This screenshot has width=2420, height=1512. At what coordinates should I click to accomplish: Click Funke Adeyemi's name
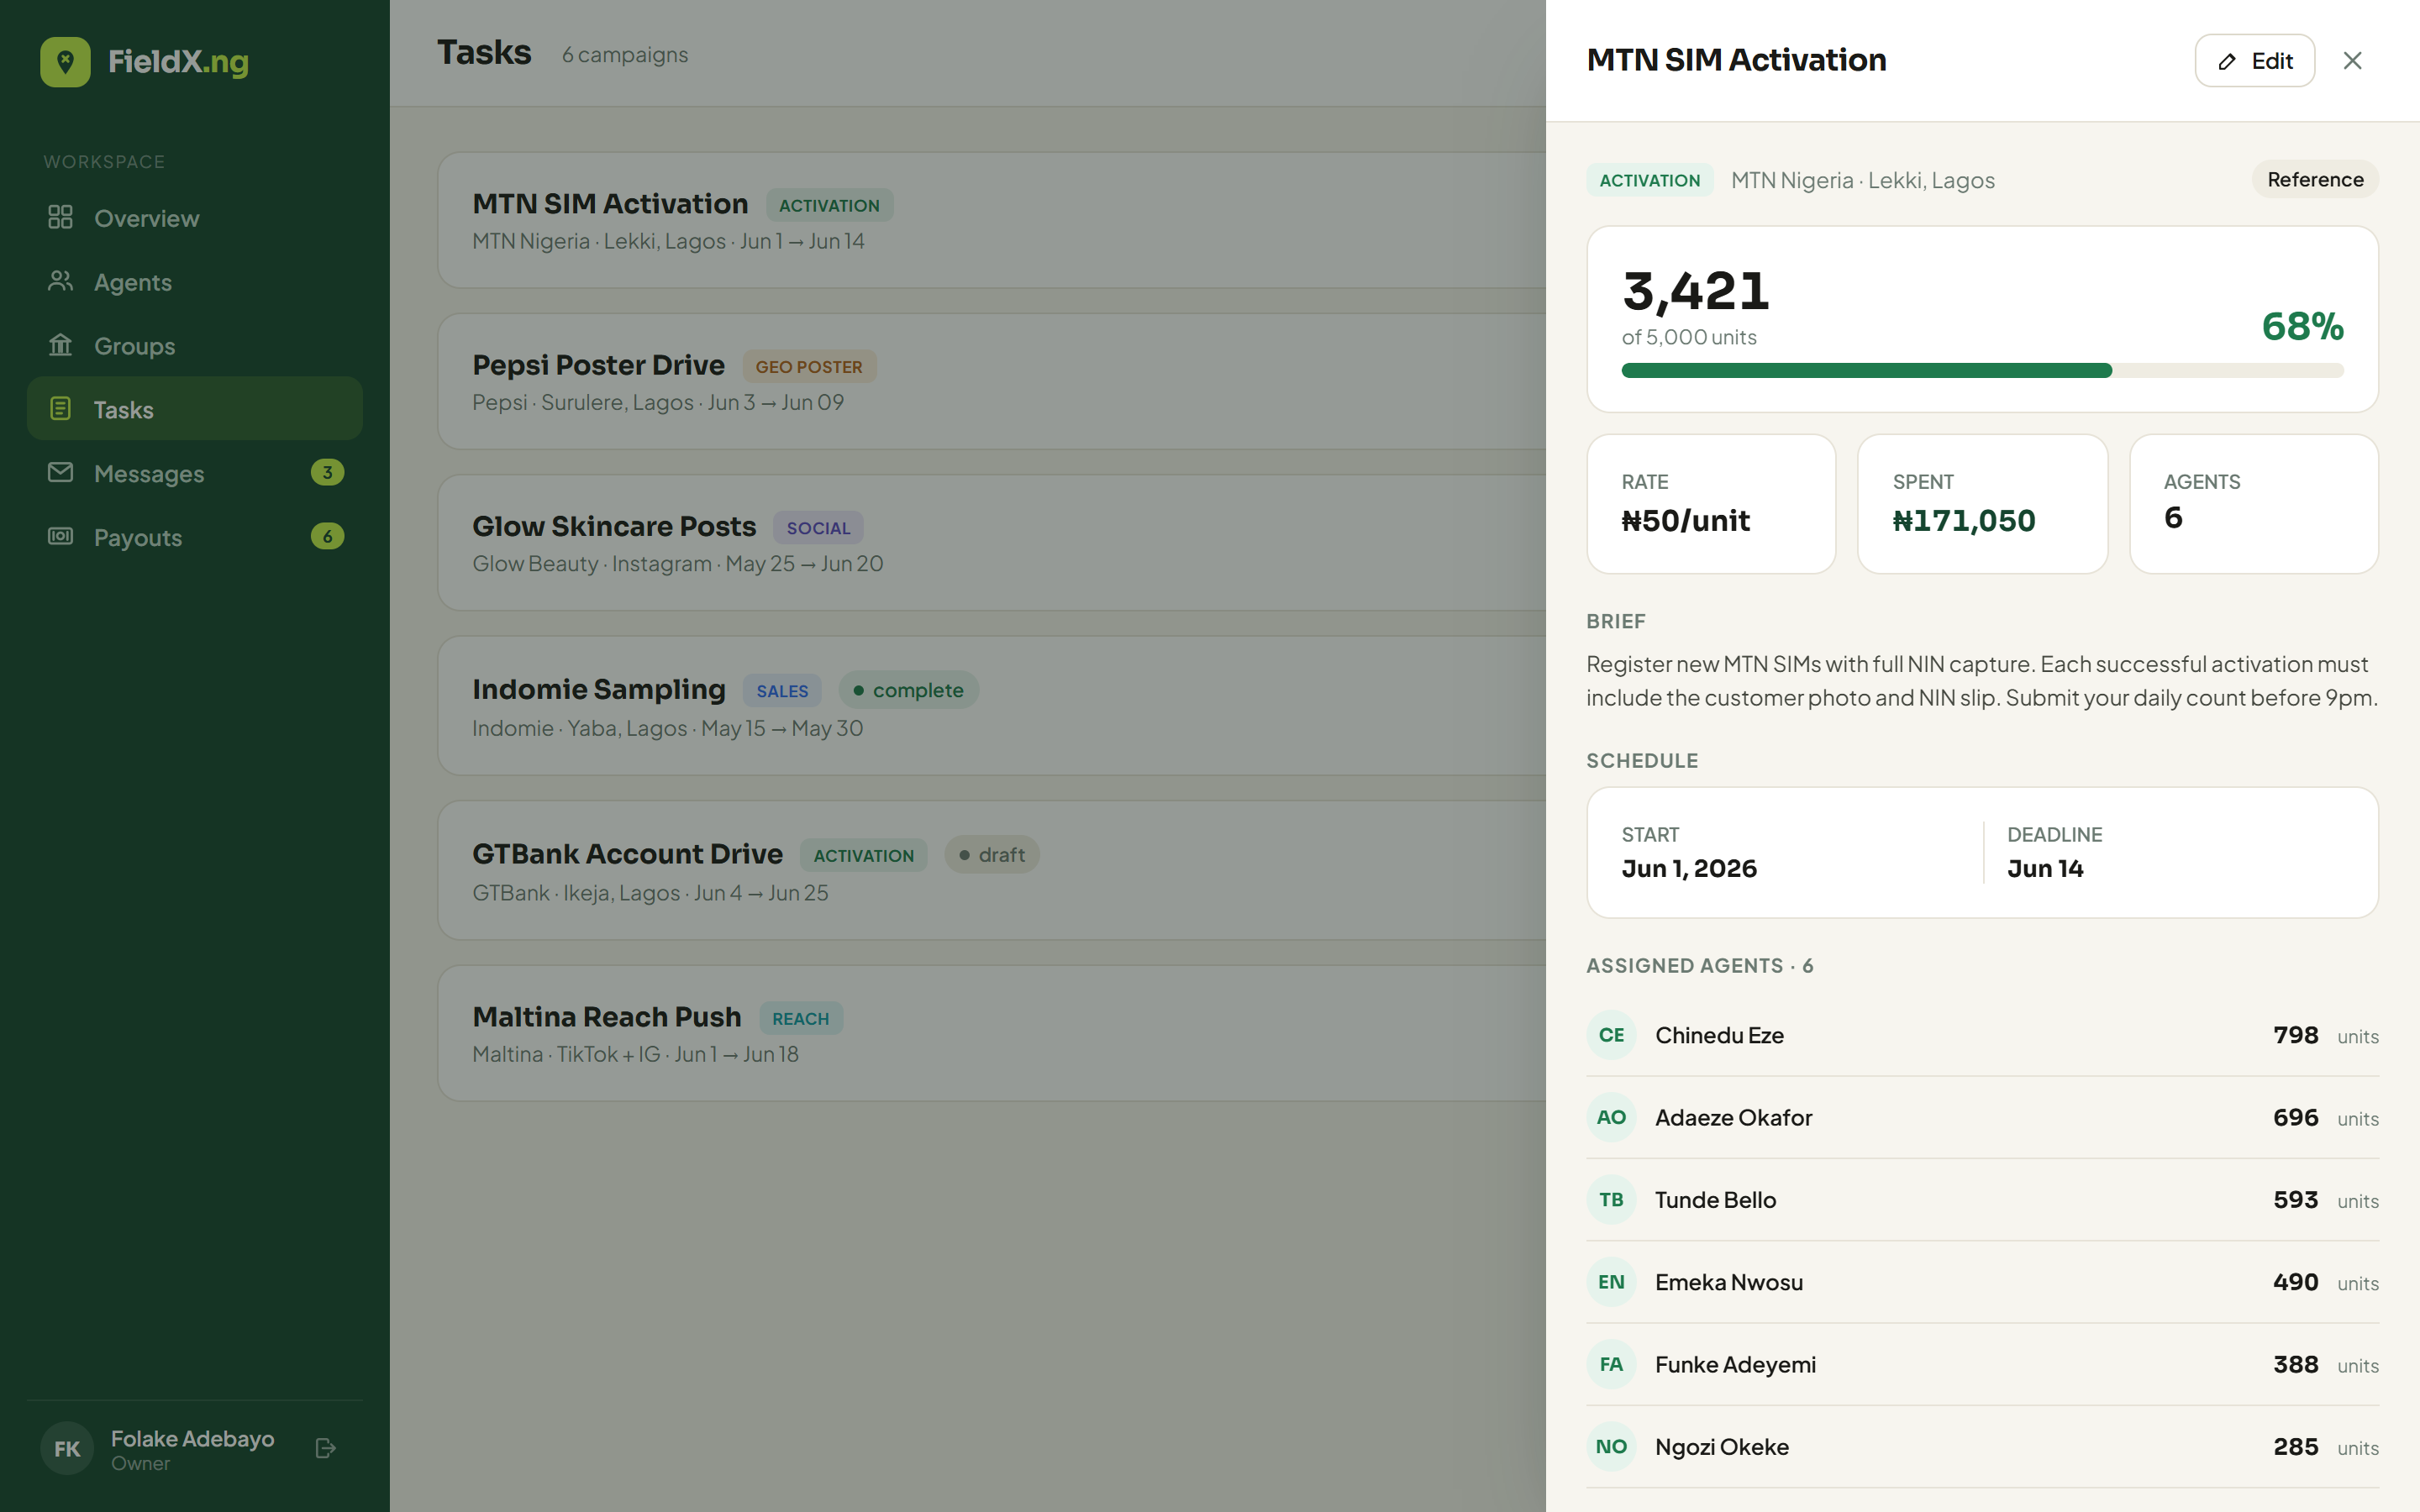click(x=1735, y=1364)
